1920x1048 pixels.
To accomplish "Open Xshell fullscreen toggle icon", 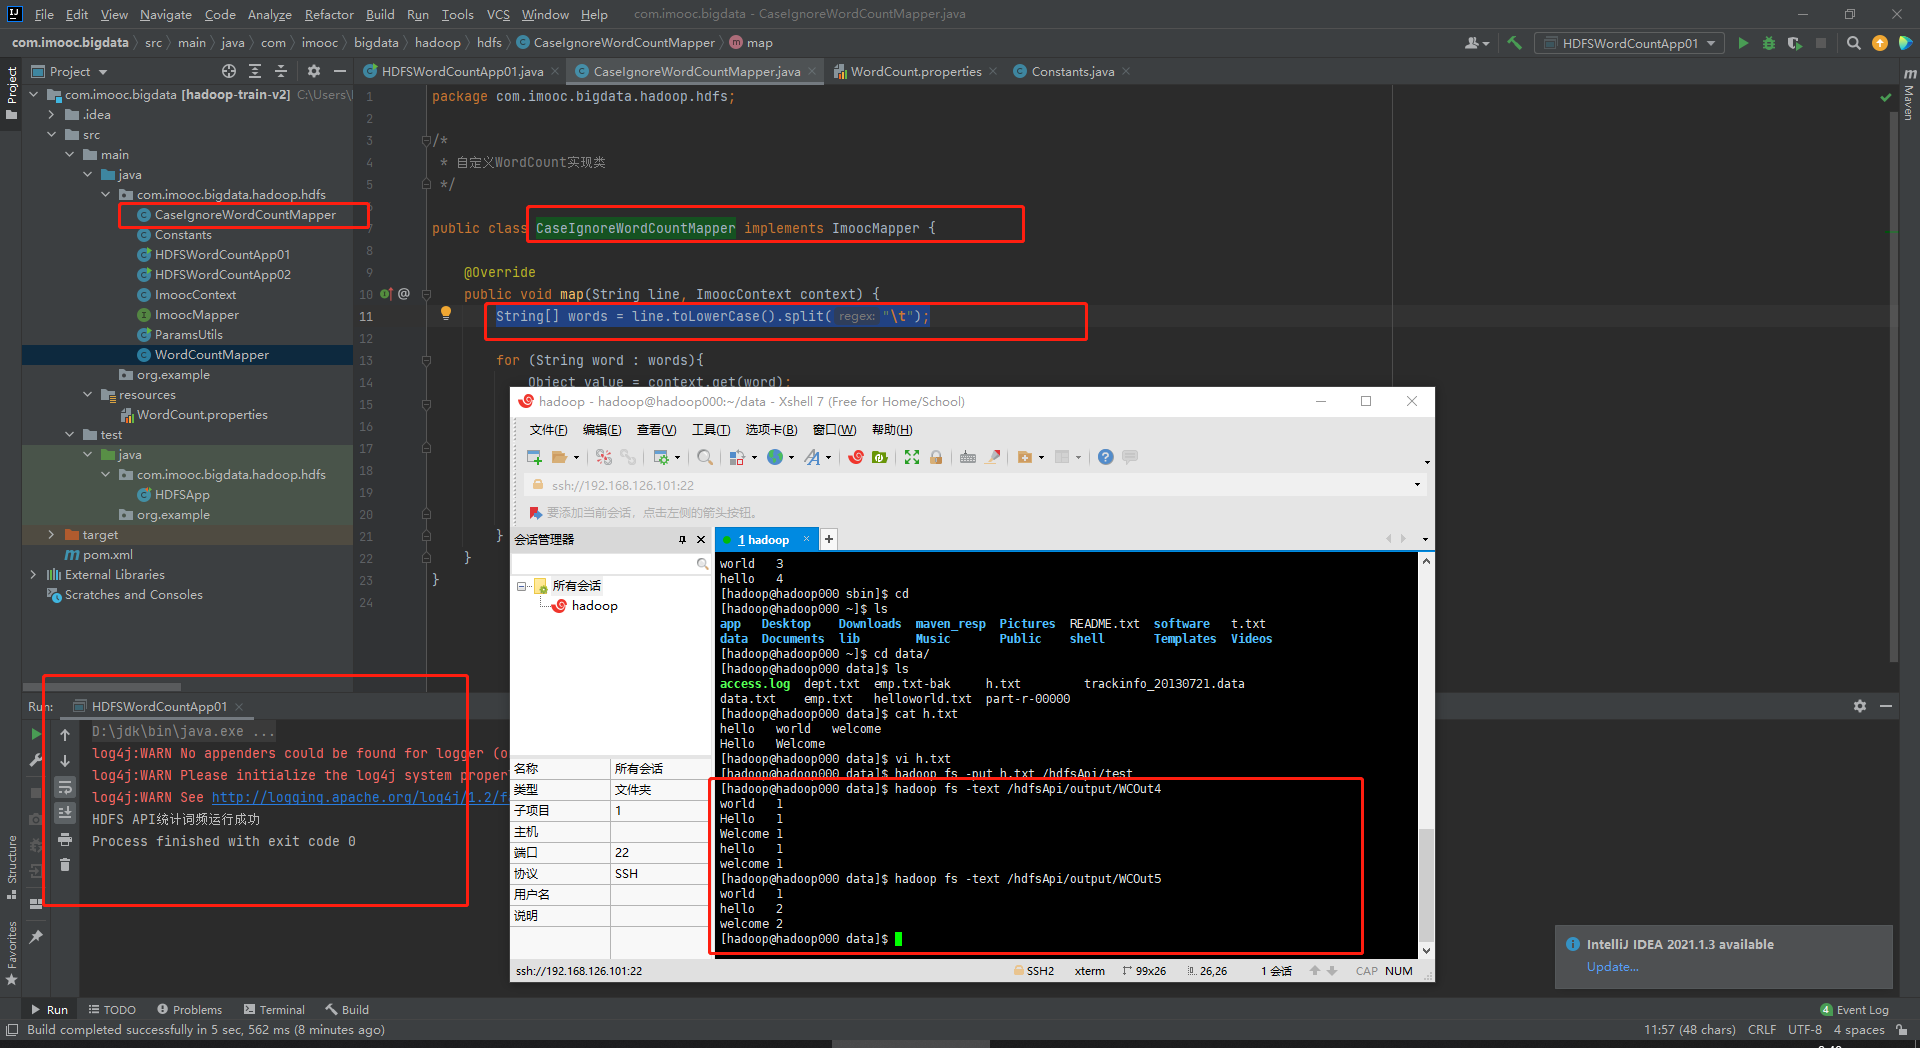I will pos(912,457).
